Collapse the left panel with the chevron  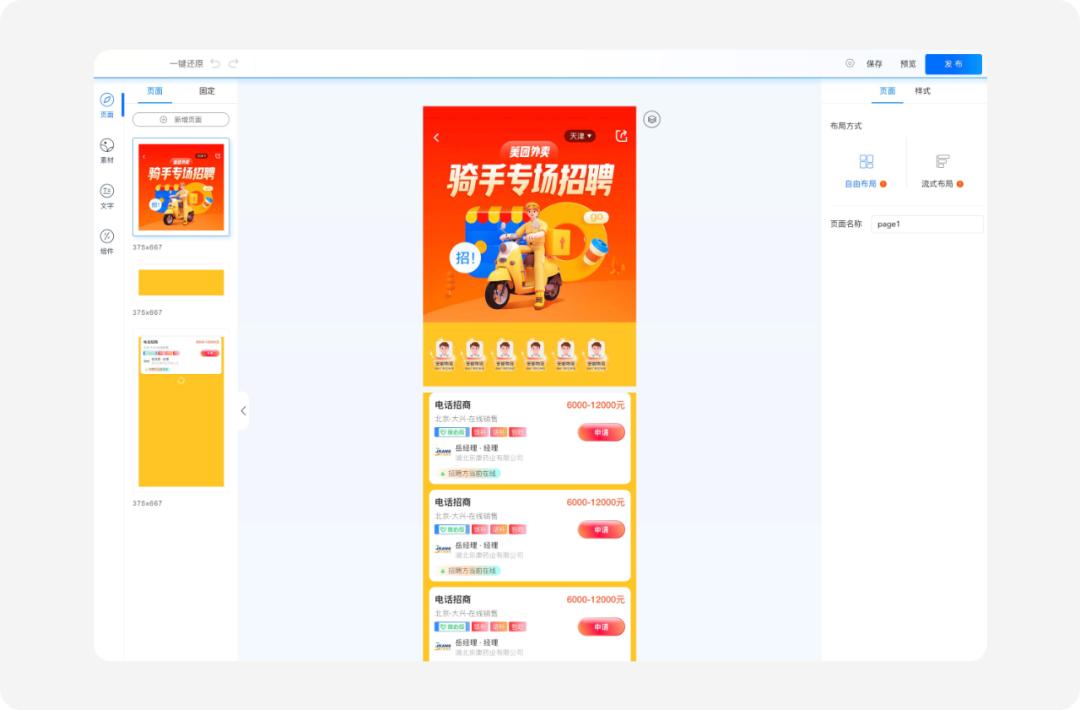tap(243, 411)
